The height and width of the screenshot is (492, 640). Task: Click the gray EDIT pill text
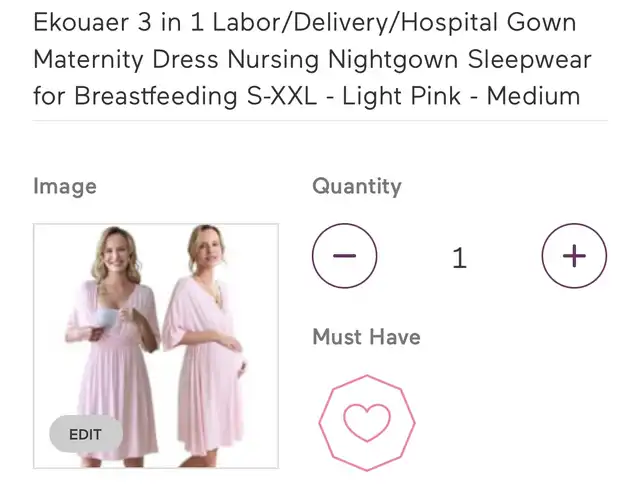point(85,434)
